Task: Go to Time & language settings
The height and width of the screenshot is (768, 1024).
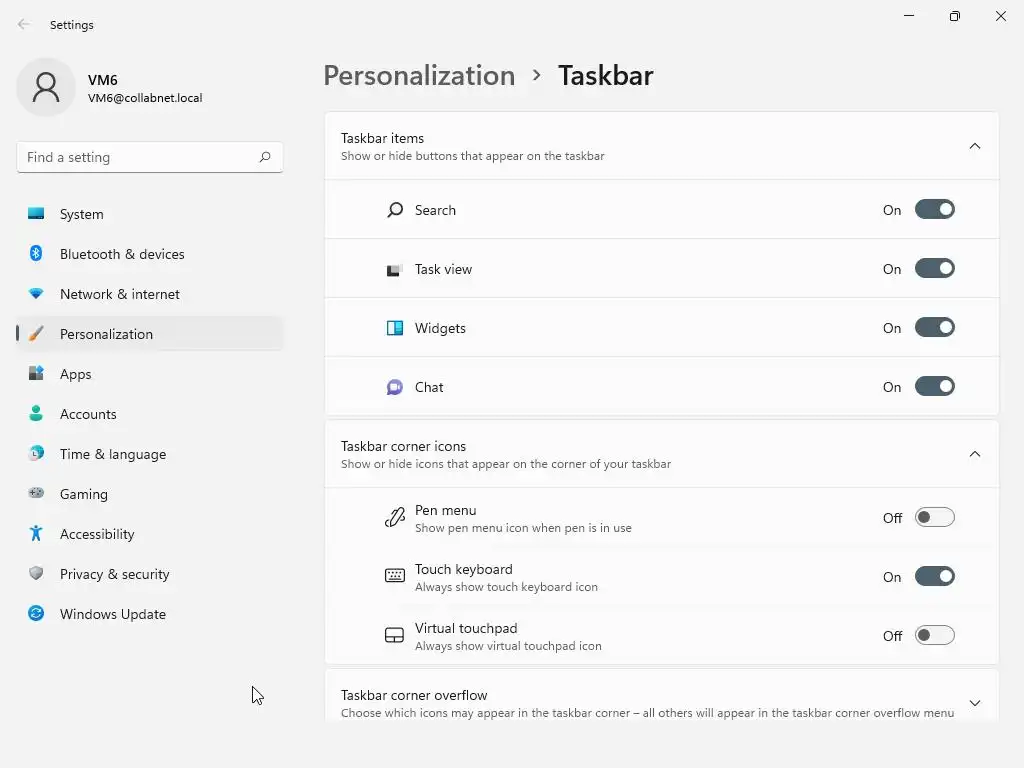Action: point(112,454)
